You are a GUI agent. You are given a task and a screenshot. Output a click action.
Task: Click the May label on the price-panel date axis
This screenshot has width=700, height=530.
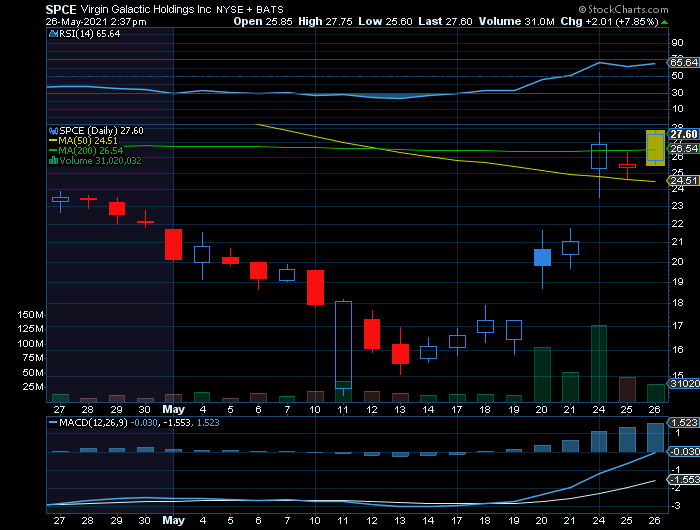174,409
